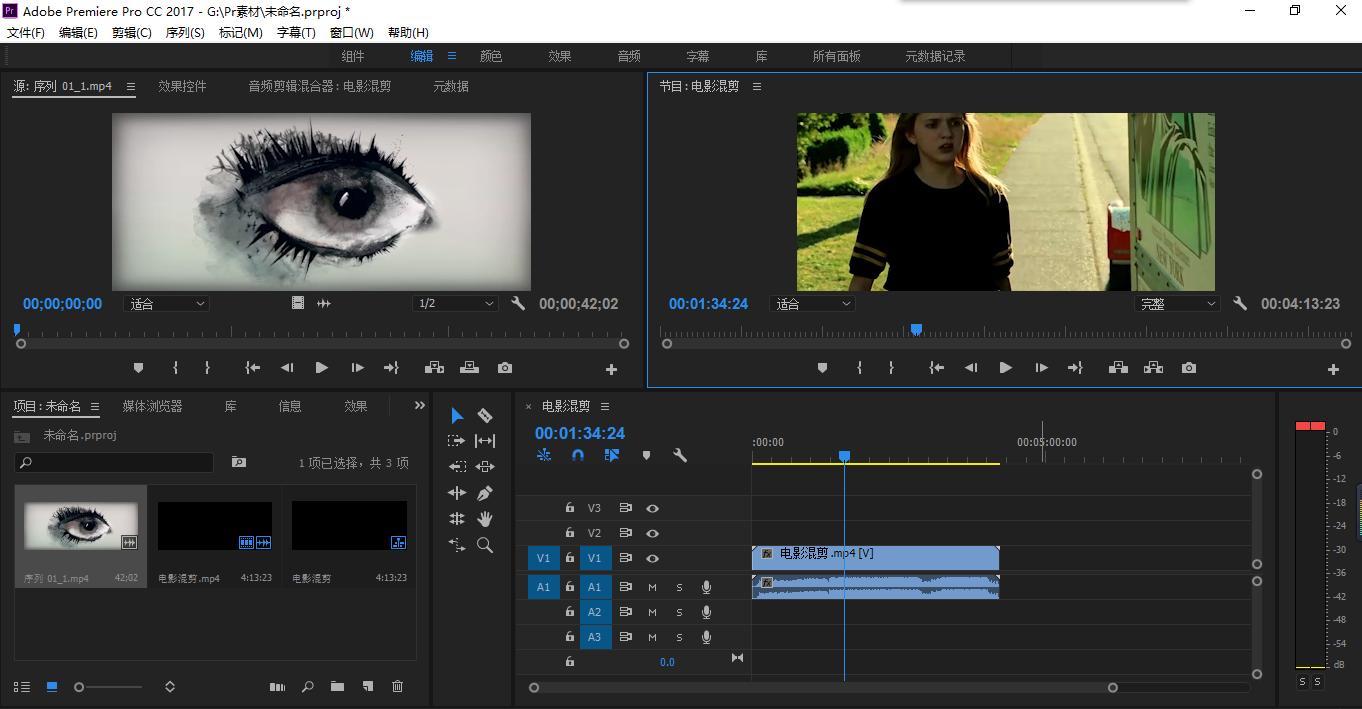Open the 序列(S) menu
The width and height of the screenshot is (1362, 709).
tap(184, 33)
